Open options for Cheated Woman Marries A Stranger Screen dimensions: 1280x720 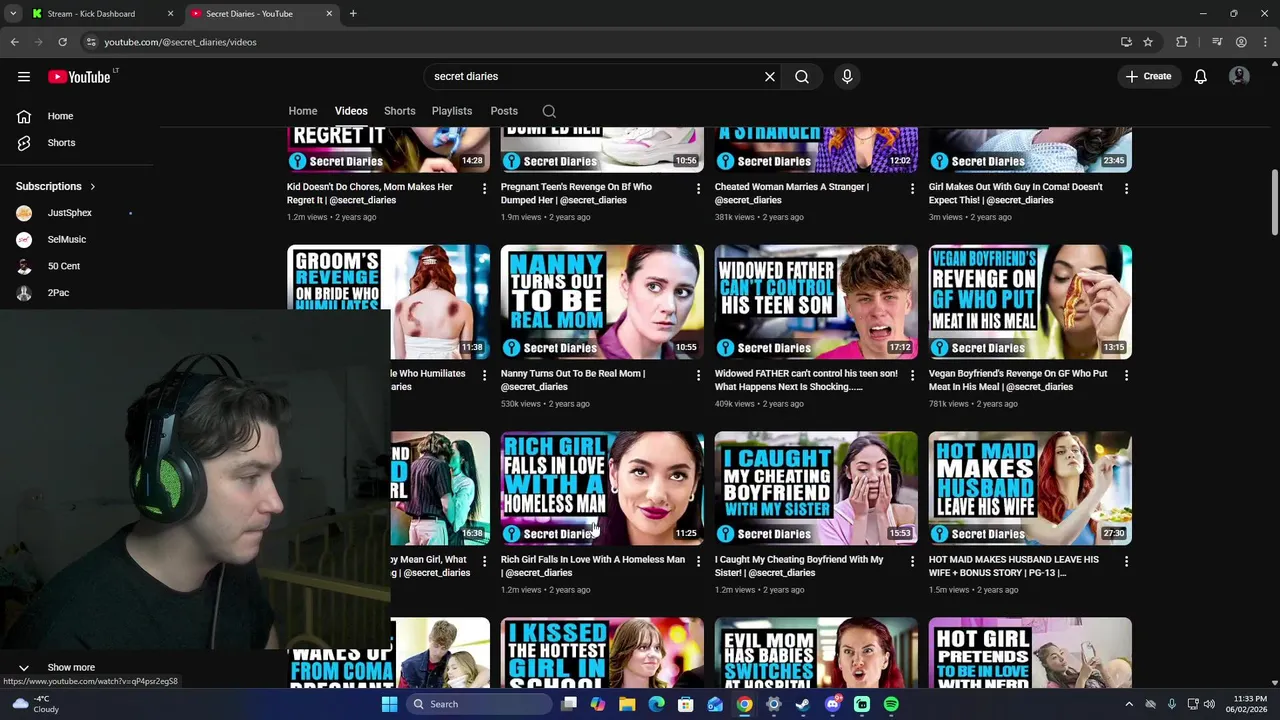click(x=912, y=188)
